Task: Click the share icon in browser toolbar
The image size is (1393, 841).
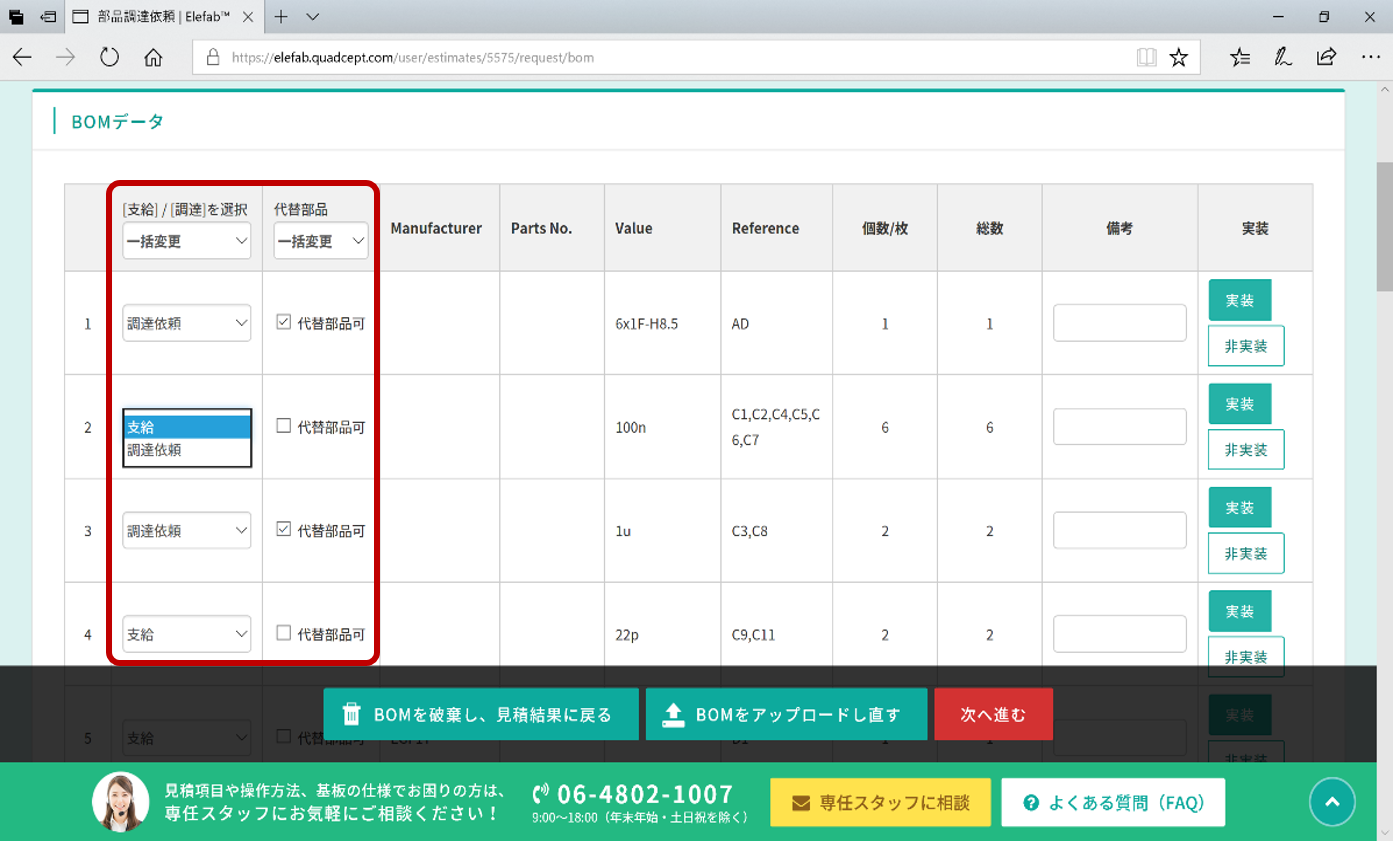Action: pos(1326,57)
